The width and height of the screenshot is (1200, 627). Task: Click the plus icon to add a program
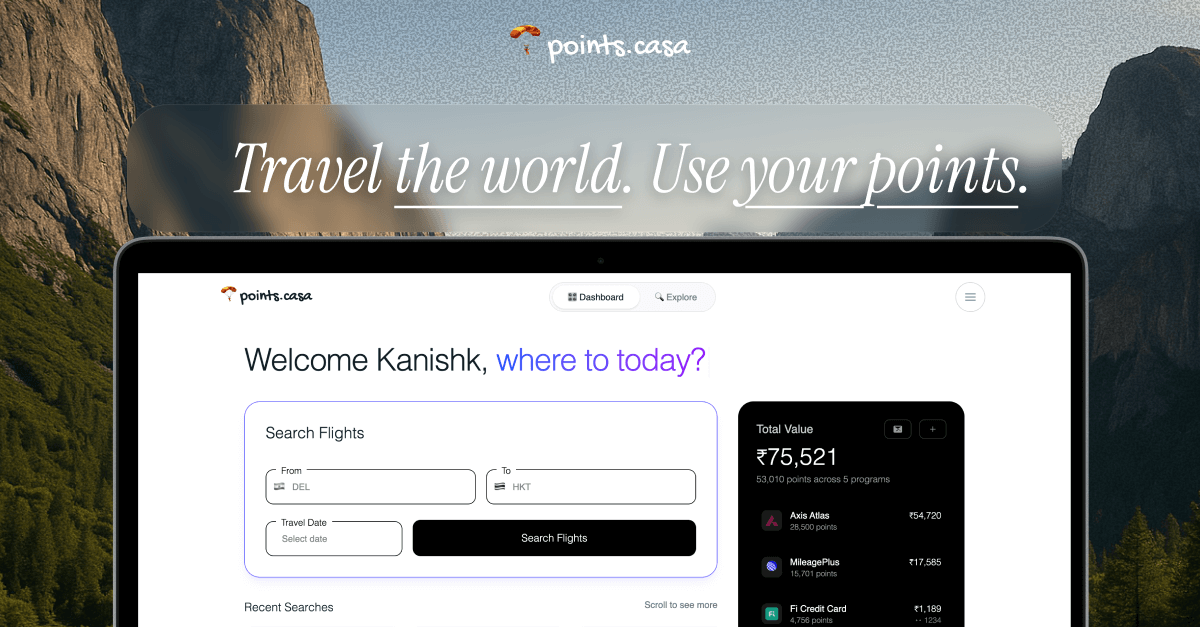click(932, 428)
